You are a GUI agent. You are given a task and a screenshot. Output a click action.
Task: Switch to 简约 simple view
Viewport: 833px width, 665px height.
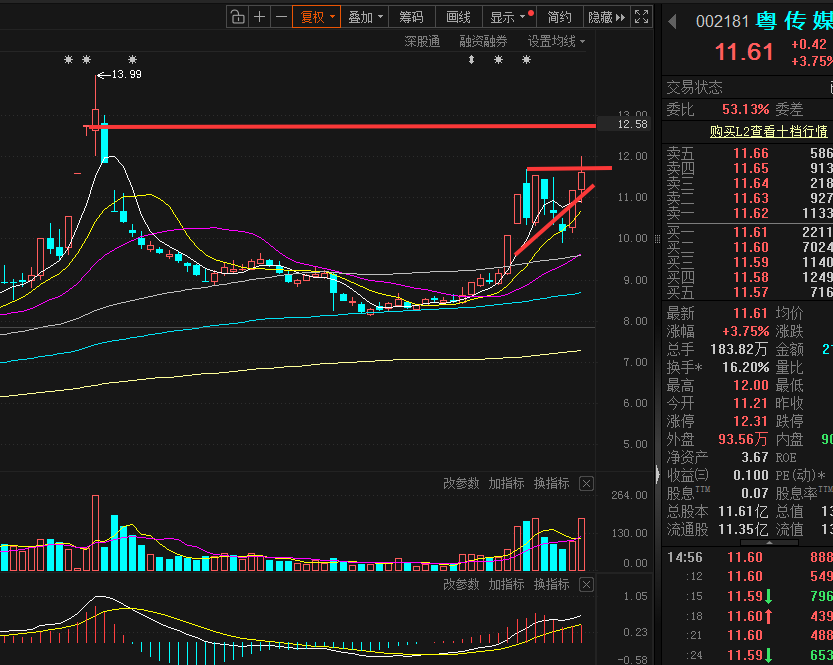tap(559, 17)
